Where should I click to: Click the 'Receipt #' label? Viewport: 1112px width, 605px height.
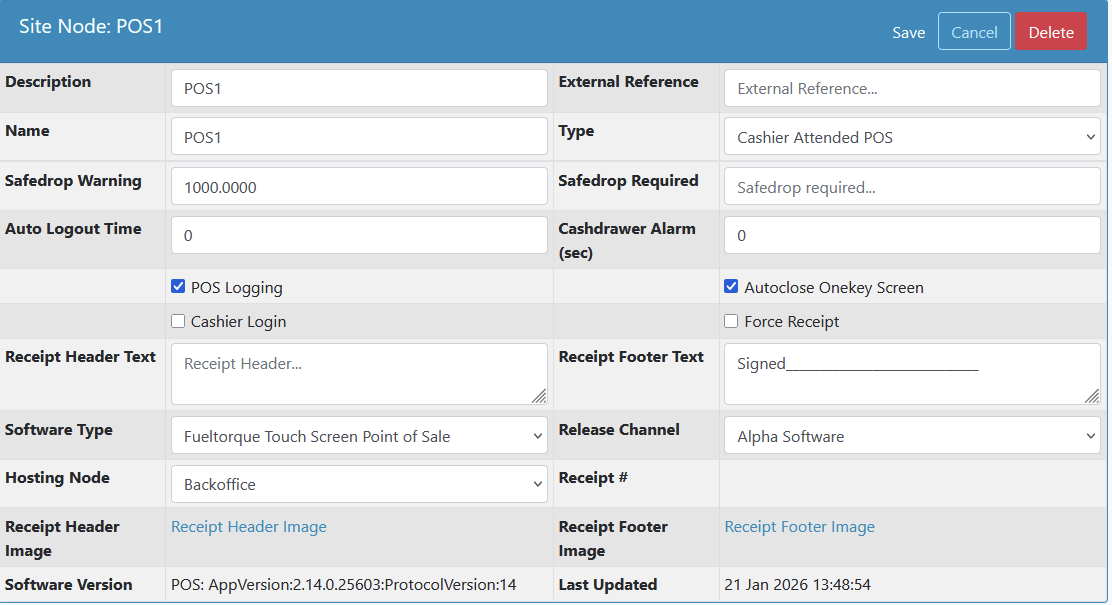pyautogui.click(x=593, y=477)
